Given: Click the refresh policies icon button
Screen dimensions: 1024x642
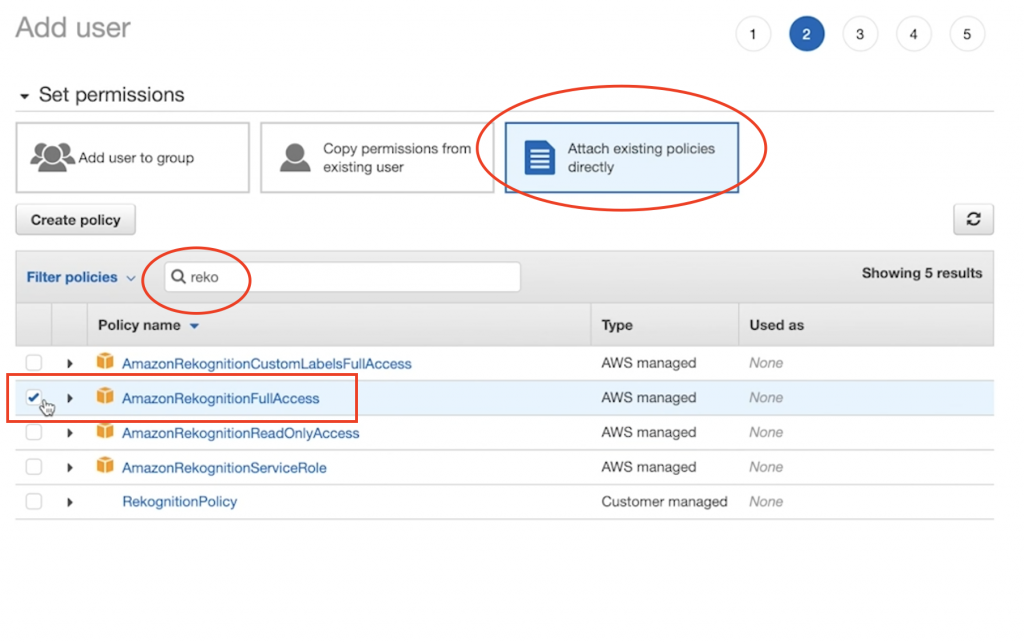Looking at the screenshot, I should (973, 219).
